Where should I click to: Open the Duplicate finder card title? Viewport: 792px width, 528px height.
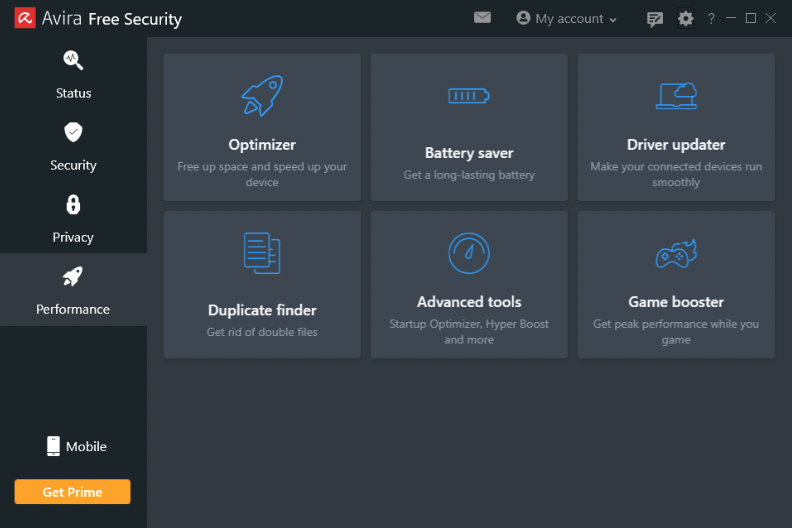pos(262,310)
